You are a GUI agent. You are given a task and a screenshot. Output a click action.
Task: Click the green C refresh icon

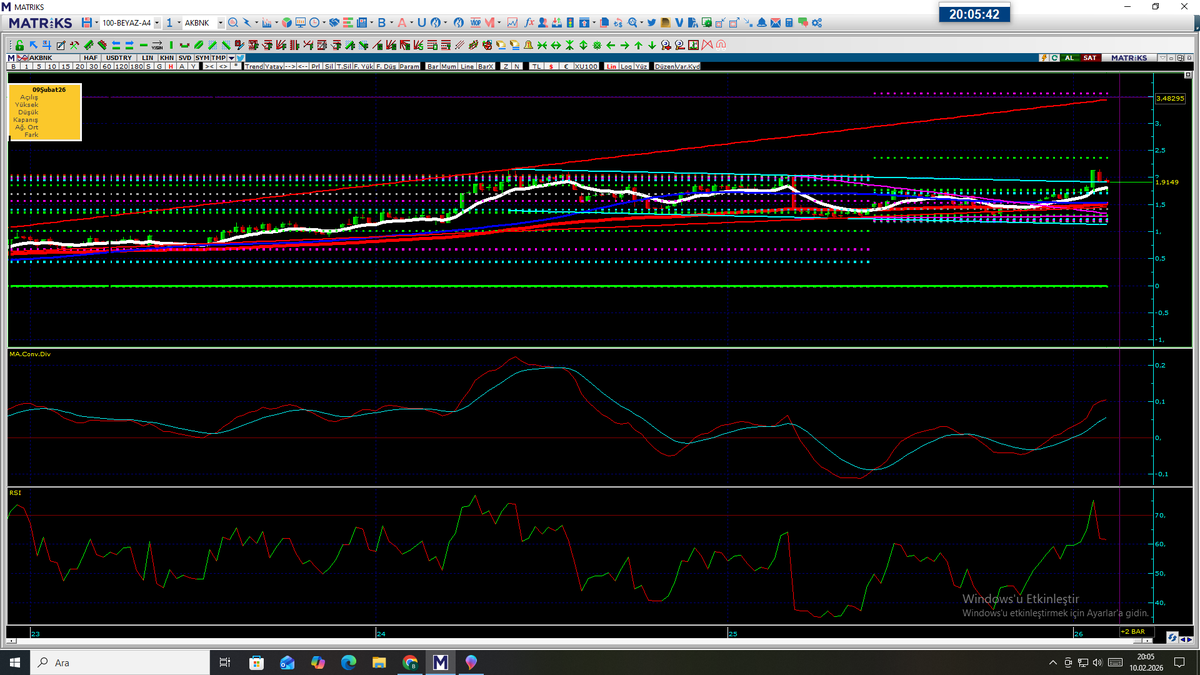tap(1055, 57)
